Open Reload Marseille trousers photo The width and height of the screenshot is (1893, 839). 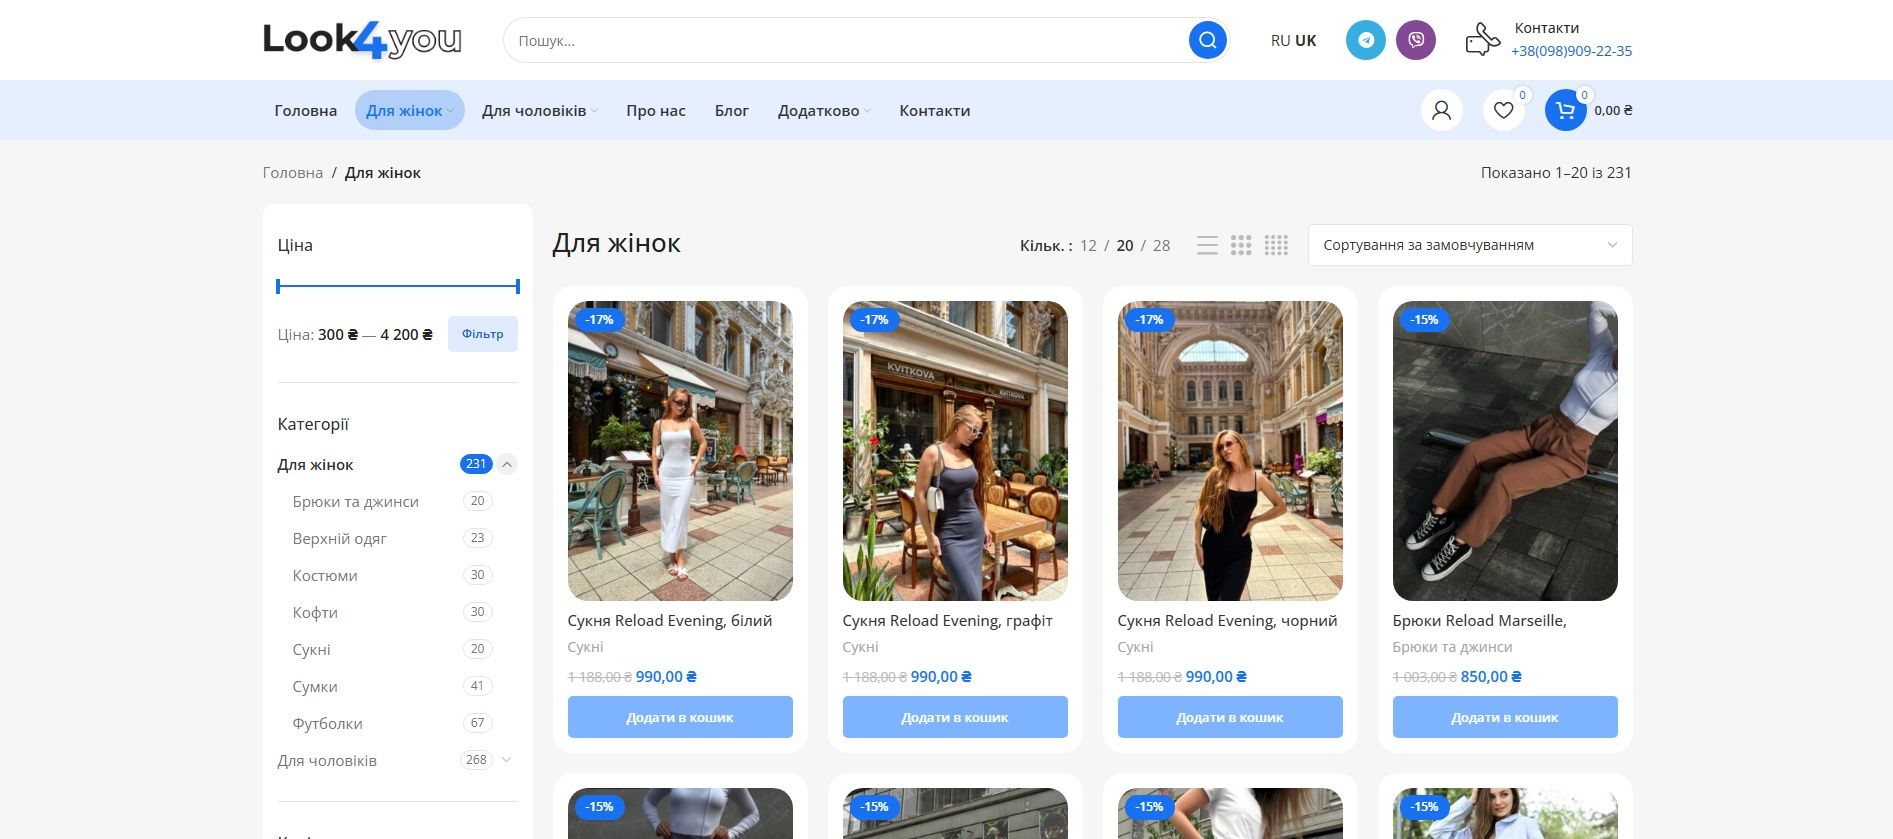pyautogui.click(x=1505, y=451)
